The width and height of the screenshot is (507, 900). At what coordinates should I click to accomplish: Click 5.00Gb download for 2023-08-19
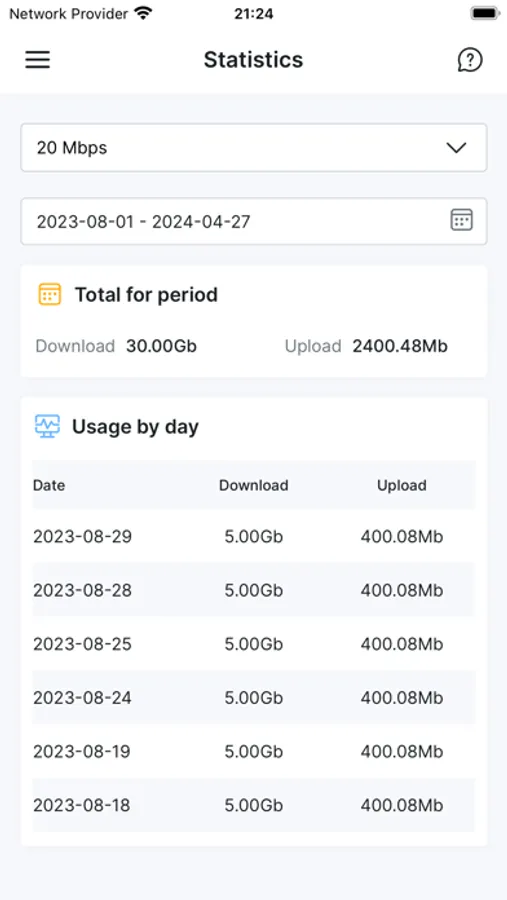pyautogui.click(x=254, y=751)
